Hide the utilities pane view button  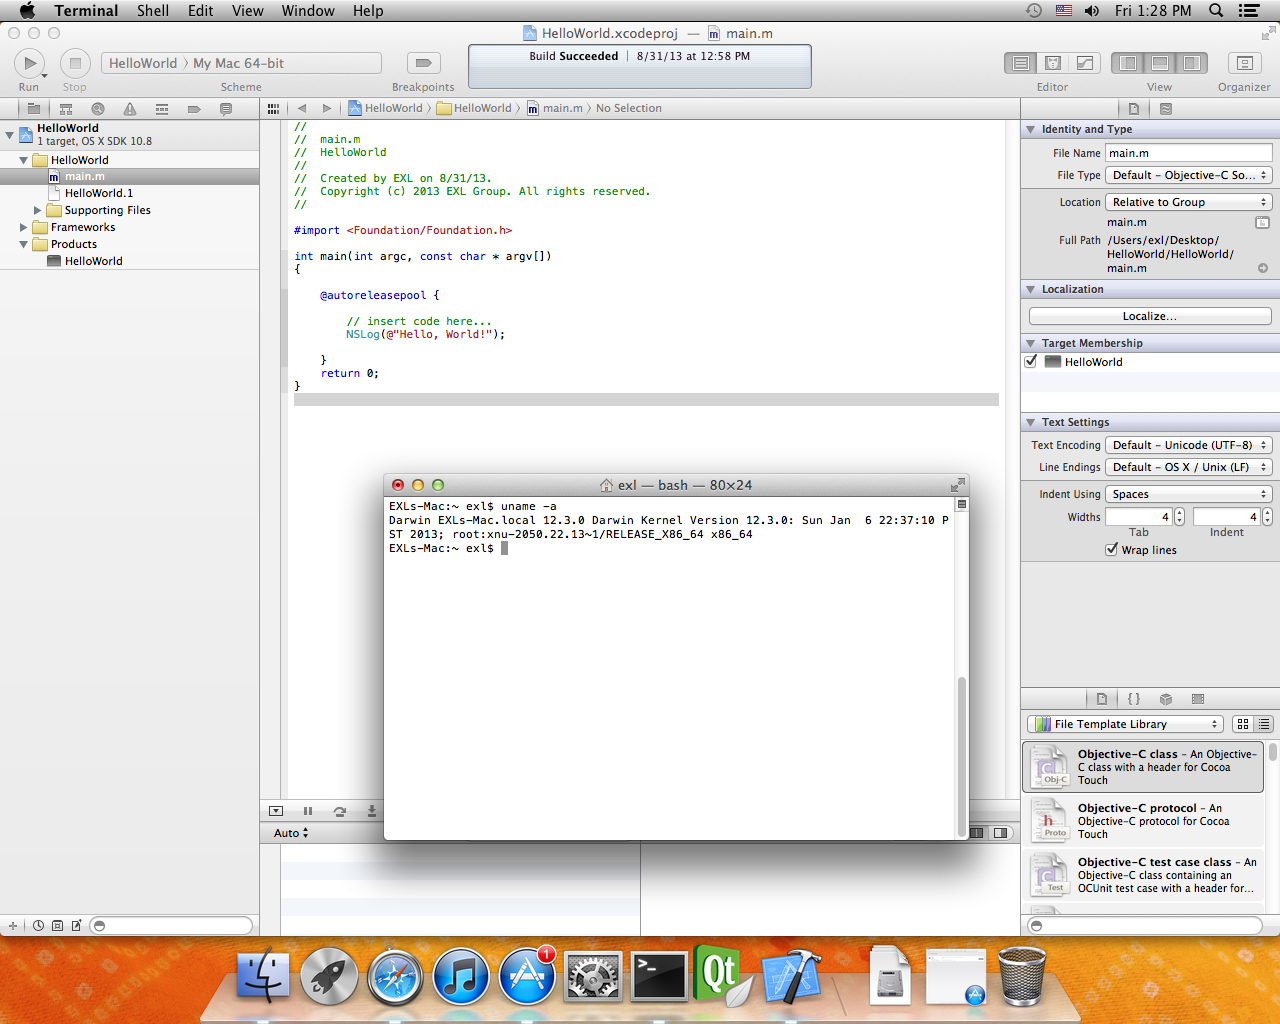[x=1192, y=63]
